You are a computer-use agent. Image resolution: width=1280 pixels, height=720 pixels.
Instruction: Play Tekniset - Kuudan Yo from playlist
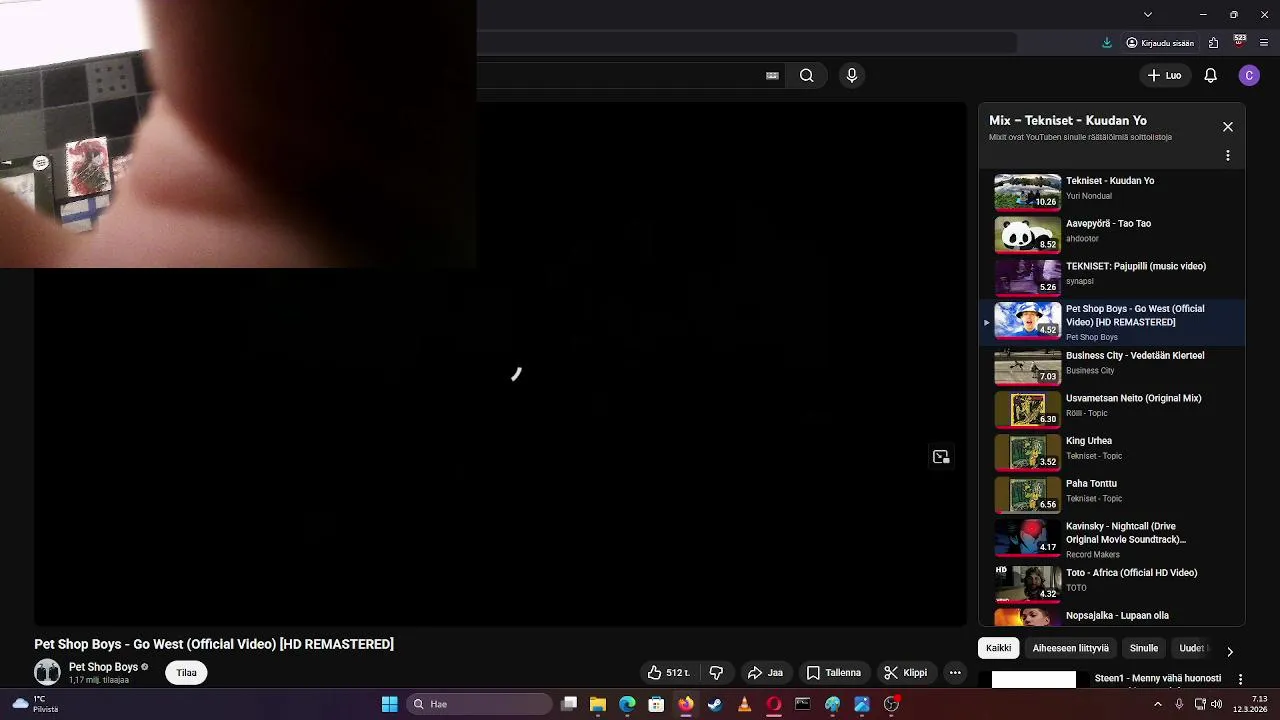(1112, 191)
